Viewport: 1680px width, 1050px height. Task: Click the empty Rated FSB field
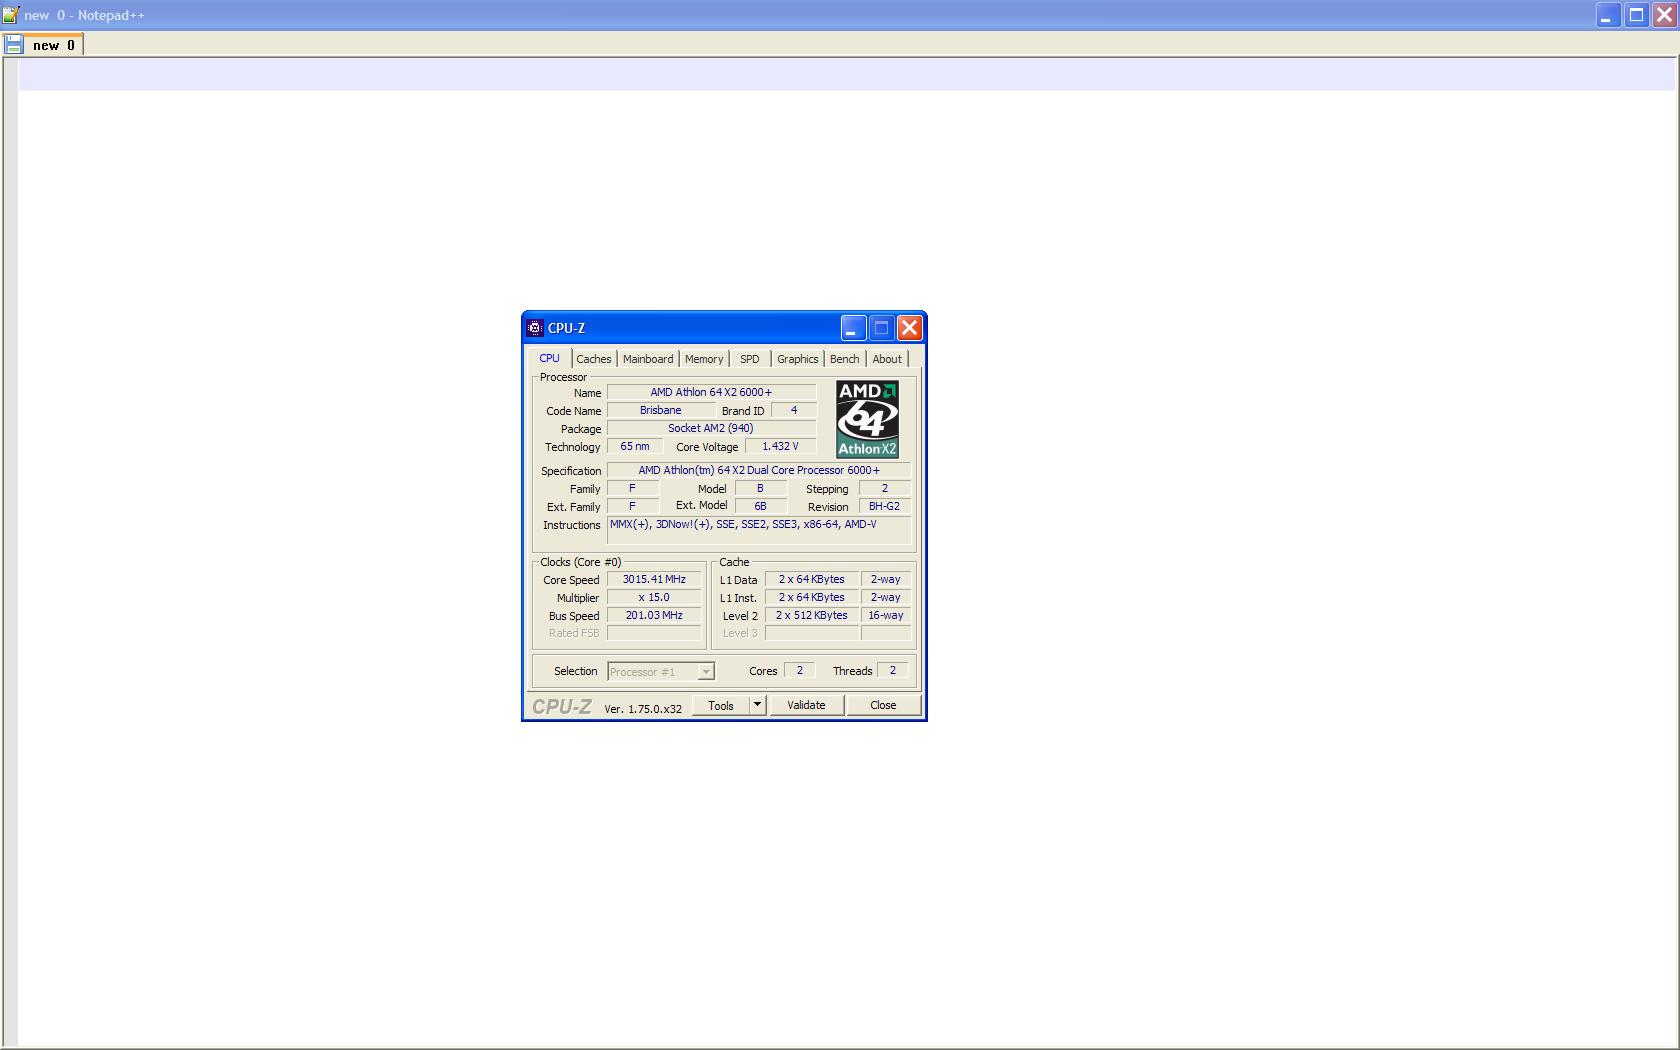point(654,633)
